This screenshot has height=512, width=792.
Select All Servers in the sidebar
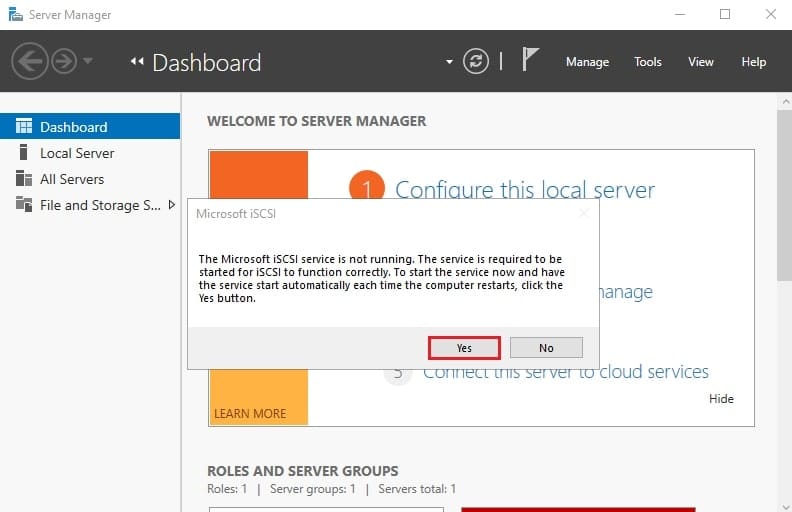[90, 179]
